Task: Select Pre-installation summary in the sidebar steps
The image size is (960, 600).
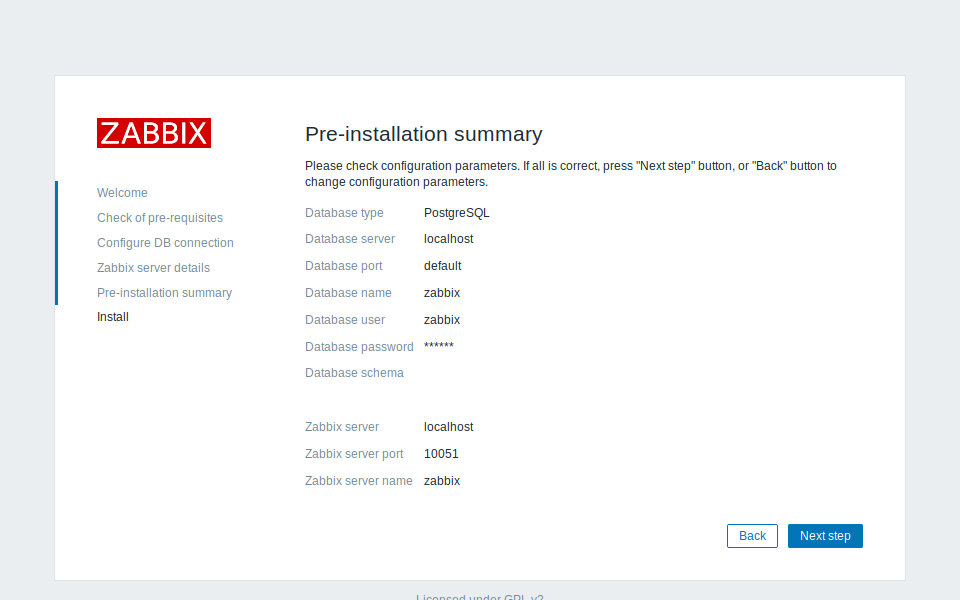Action: click(164, 293)
